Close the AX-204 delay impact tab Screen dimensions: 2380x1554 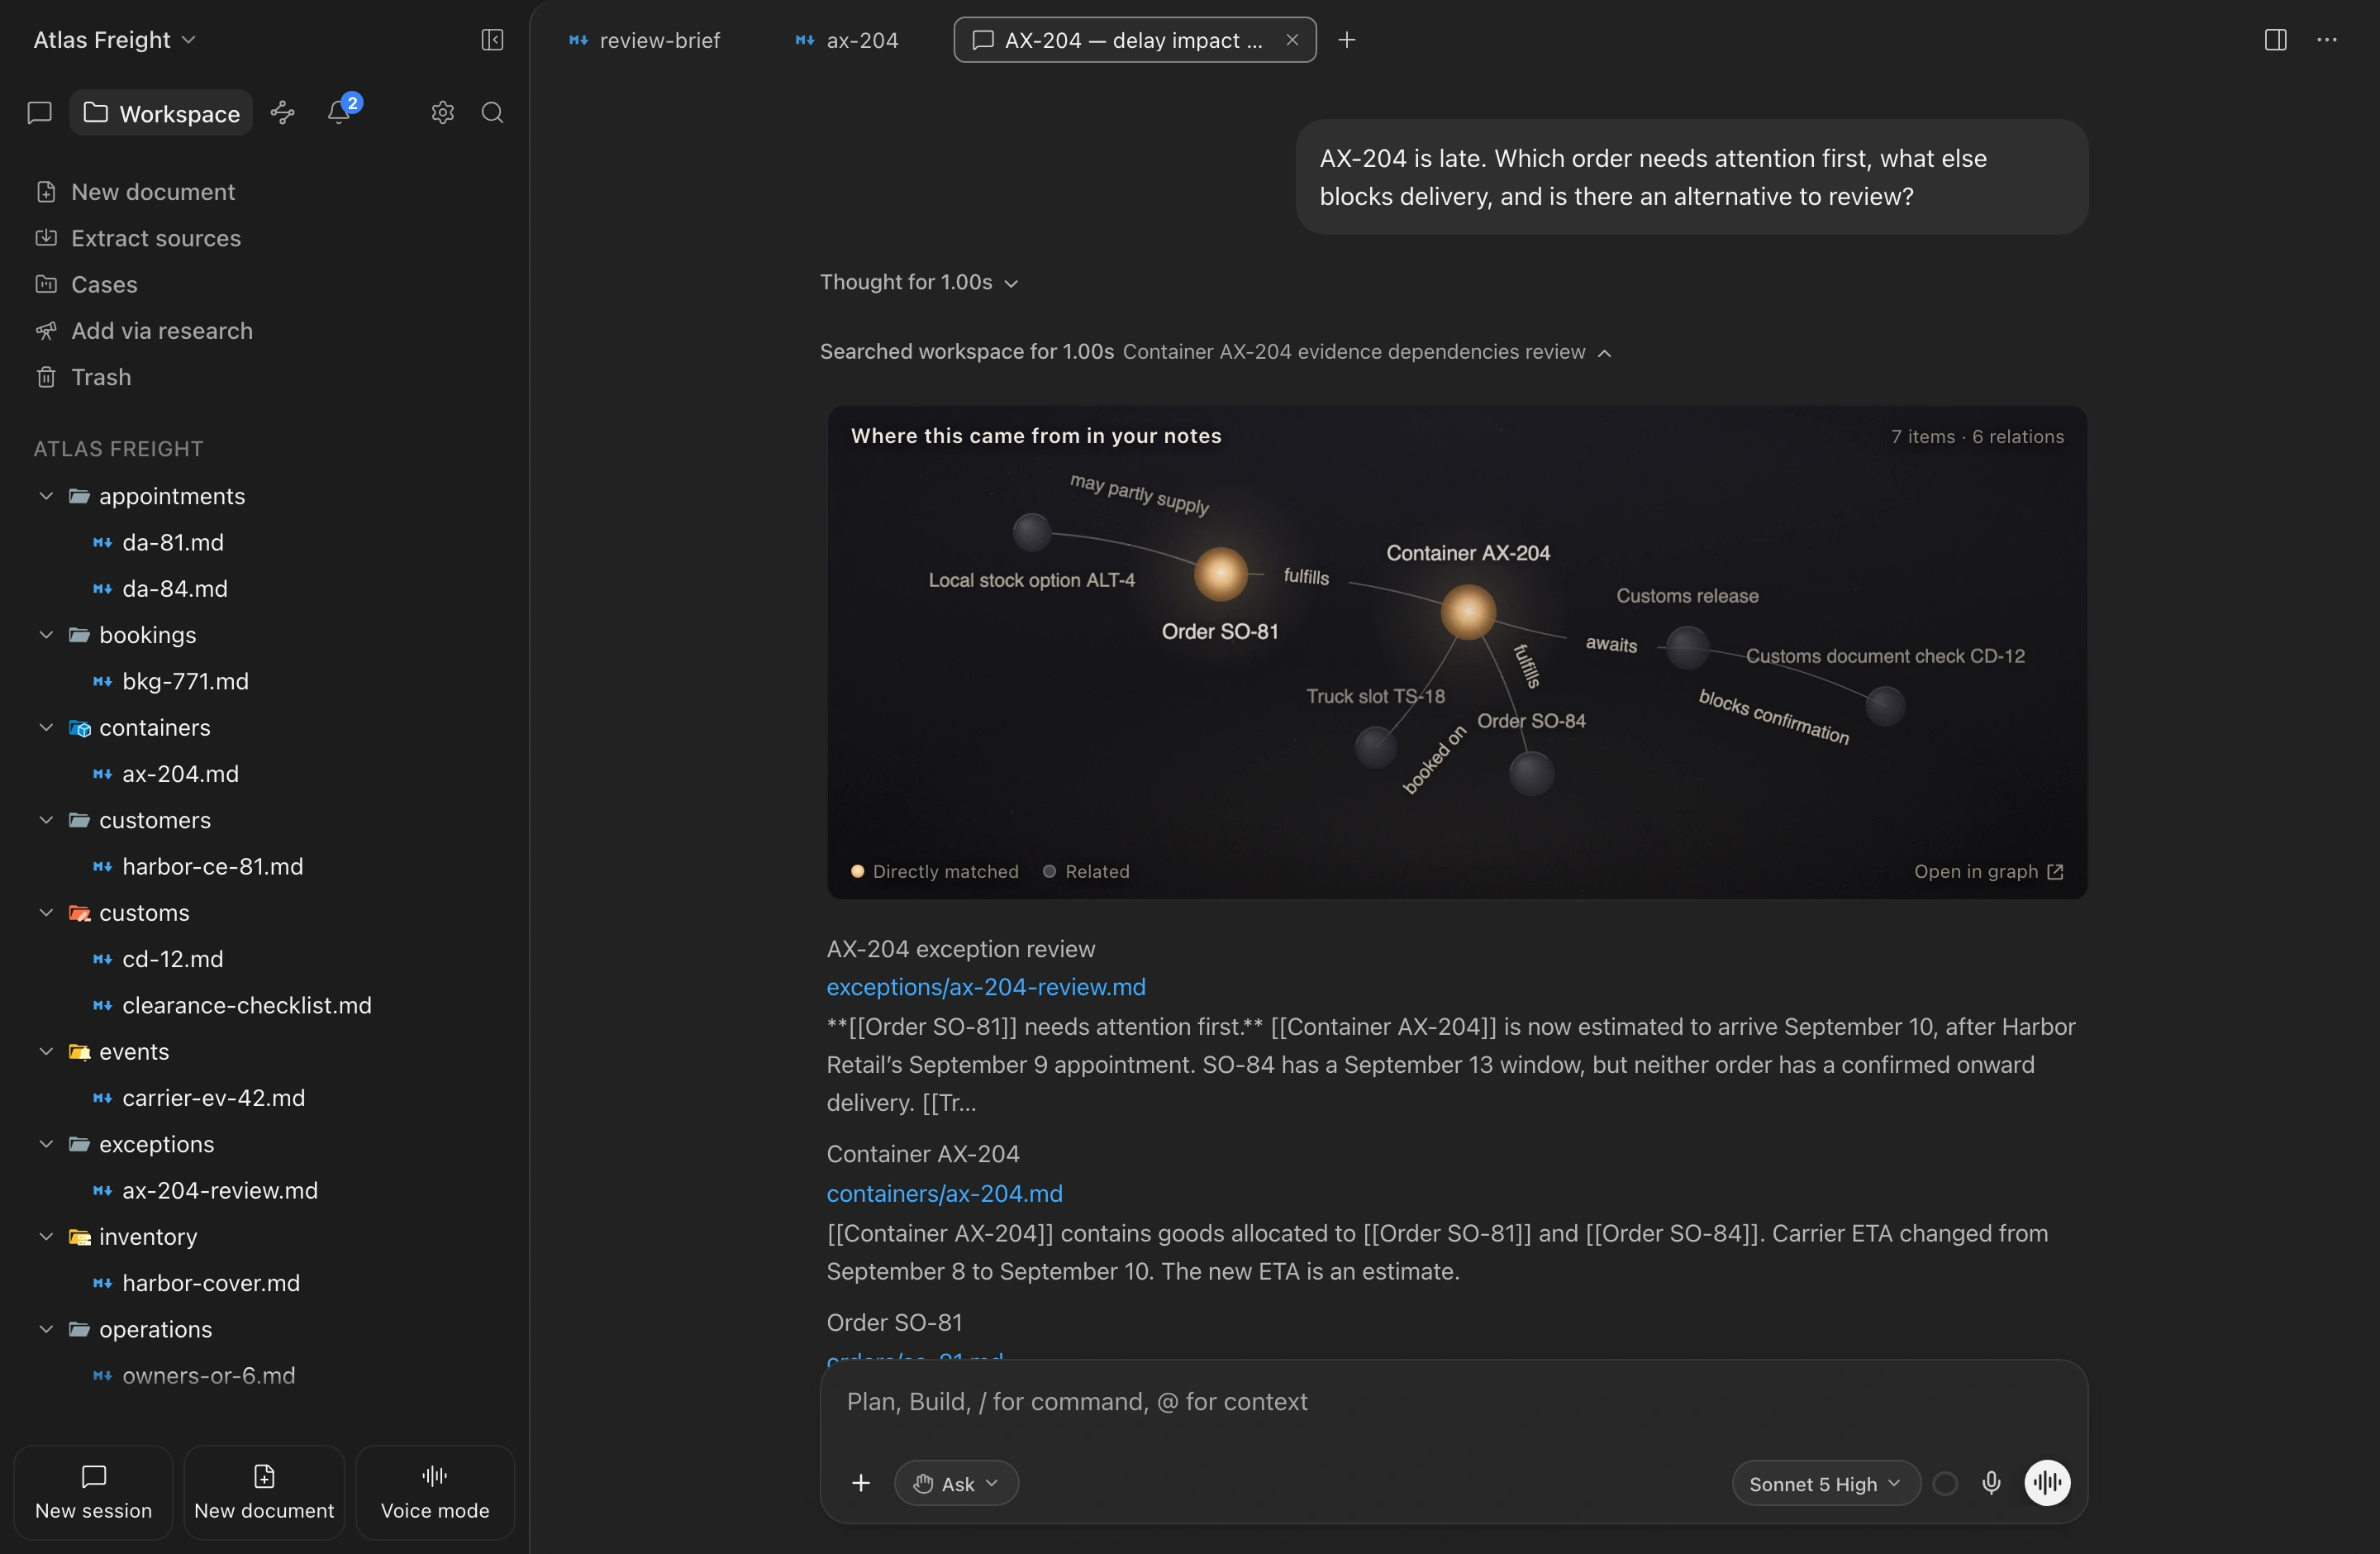[x=1292, y=40]
